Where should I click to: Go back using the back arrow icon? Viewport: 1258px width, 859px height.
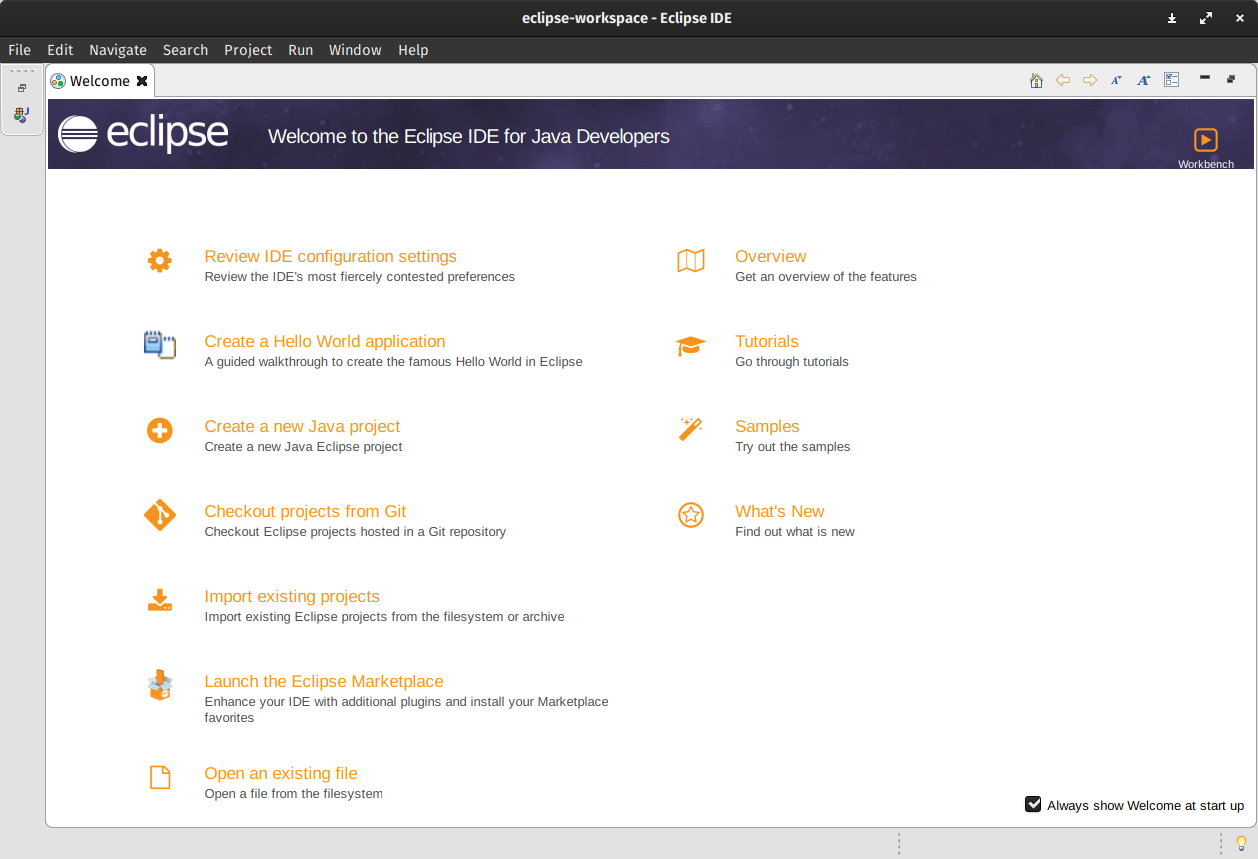[1063, 79]
